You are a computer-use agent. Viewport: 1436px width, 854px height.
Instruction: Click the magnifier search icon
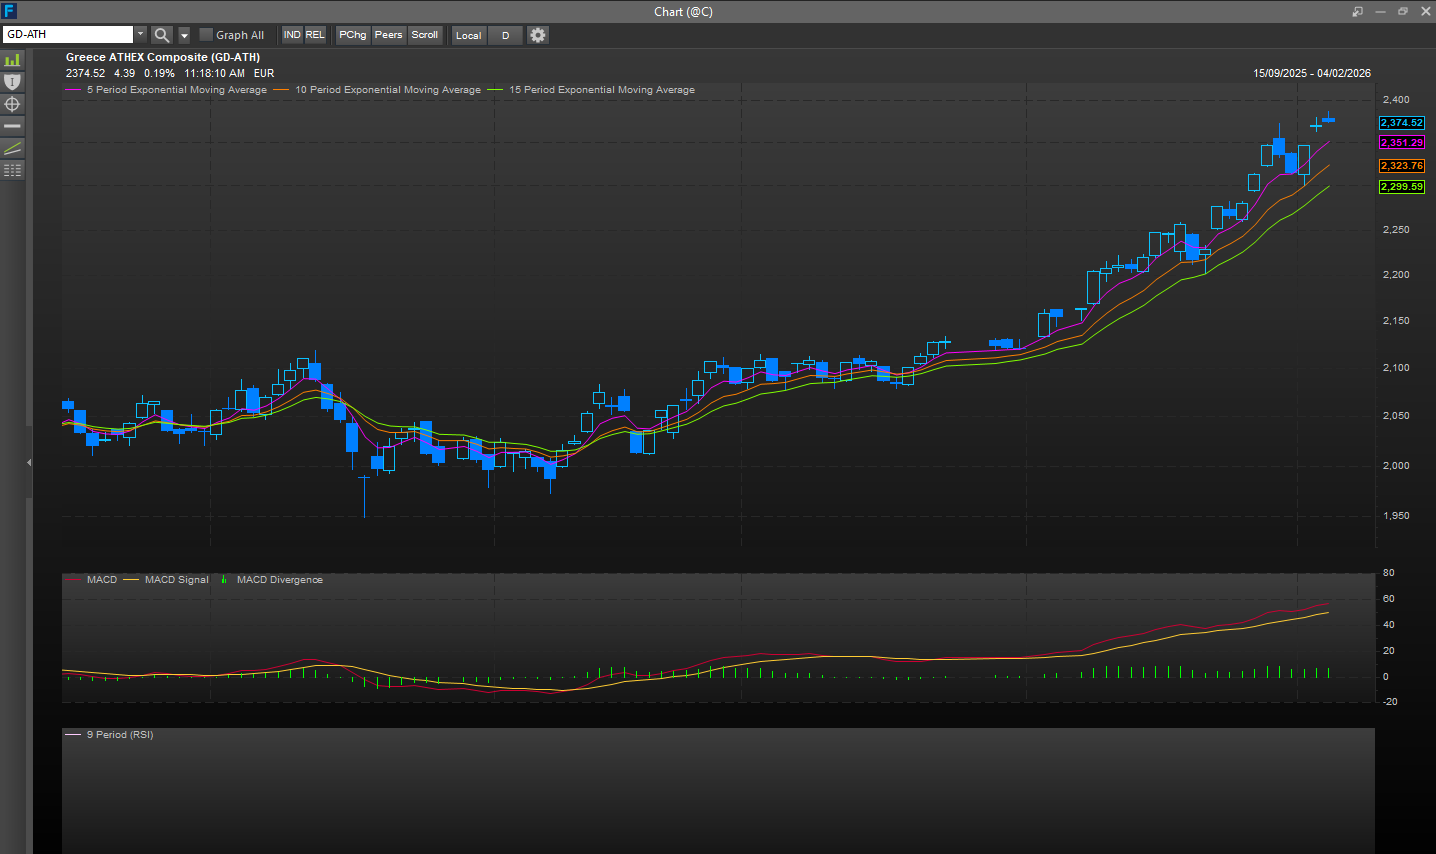[162, 35]
